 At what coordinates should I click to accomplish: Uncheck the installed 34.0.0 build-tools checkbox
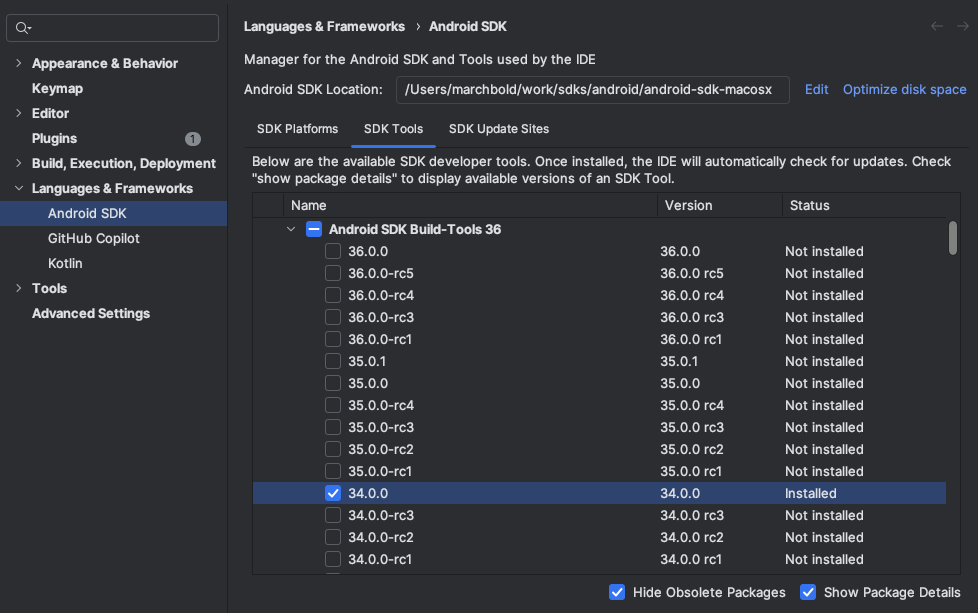(333, 493)
